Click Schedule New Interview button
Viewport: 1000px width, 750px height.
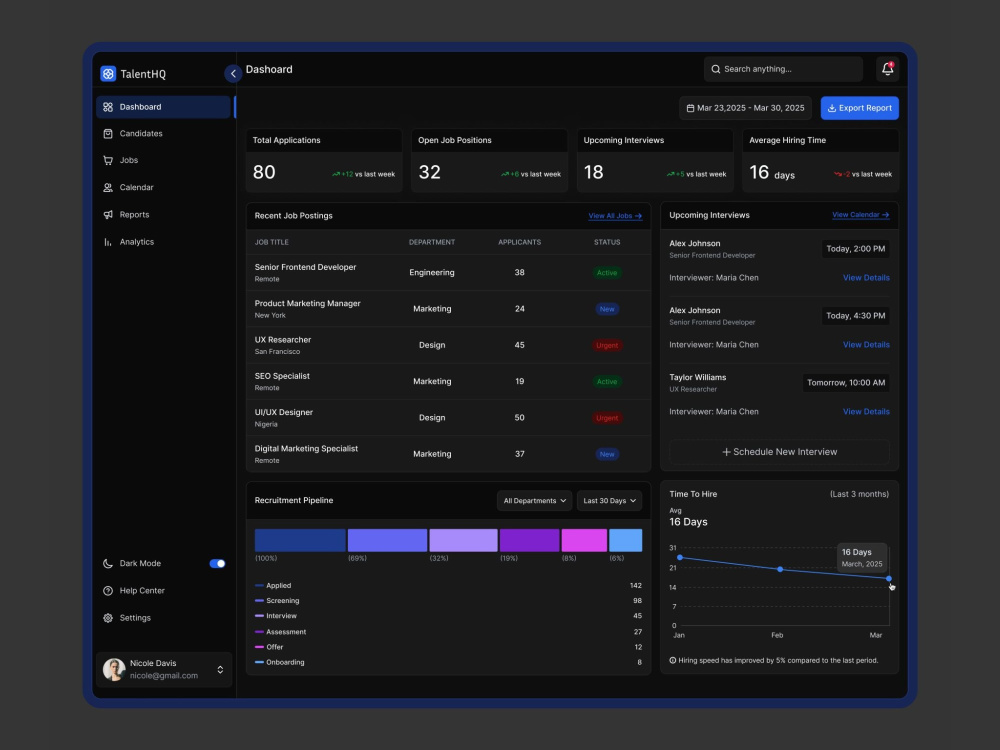779,452
